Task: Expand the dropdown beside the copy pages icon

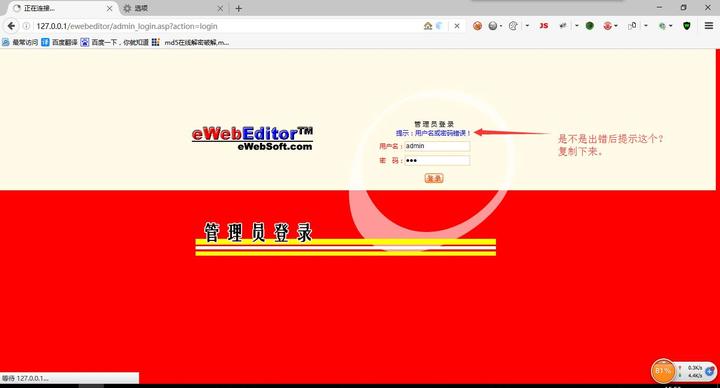Action: pyautogui.click(x=646, y=26)
